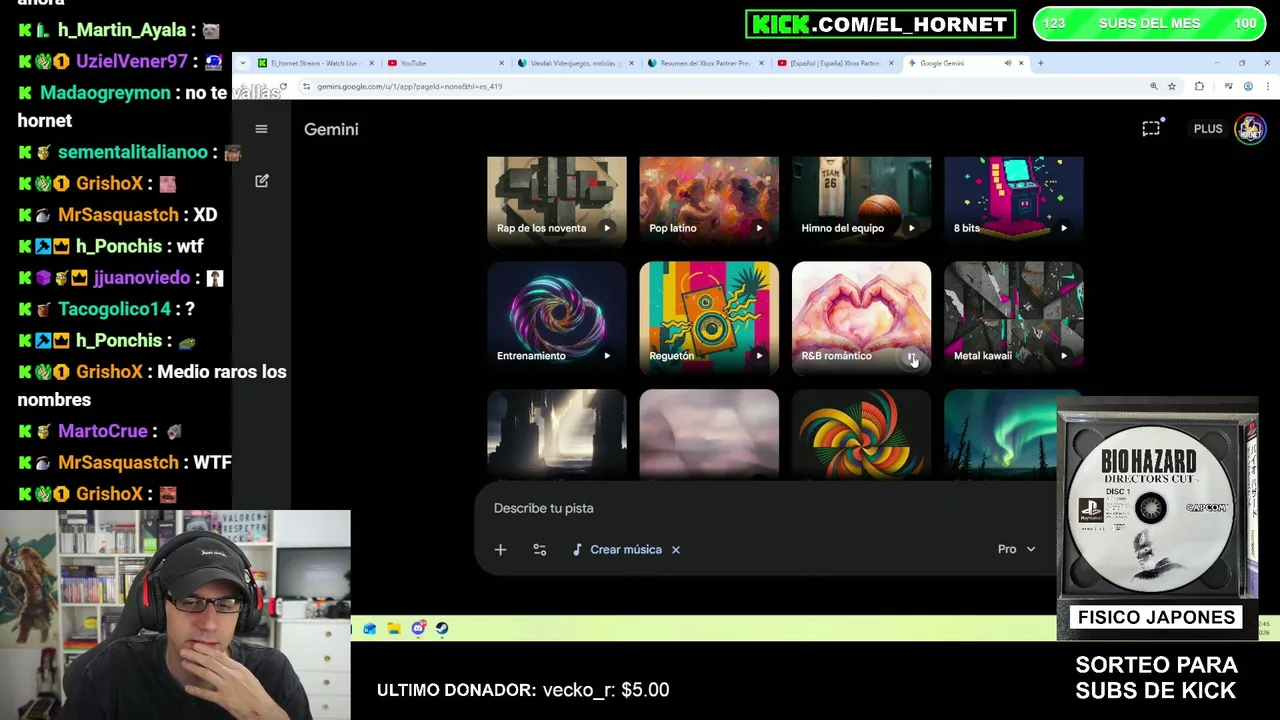Expand the Pro model dropdown

pyautogui.click(x=1016, y=549)
